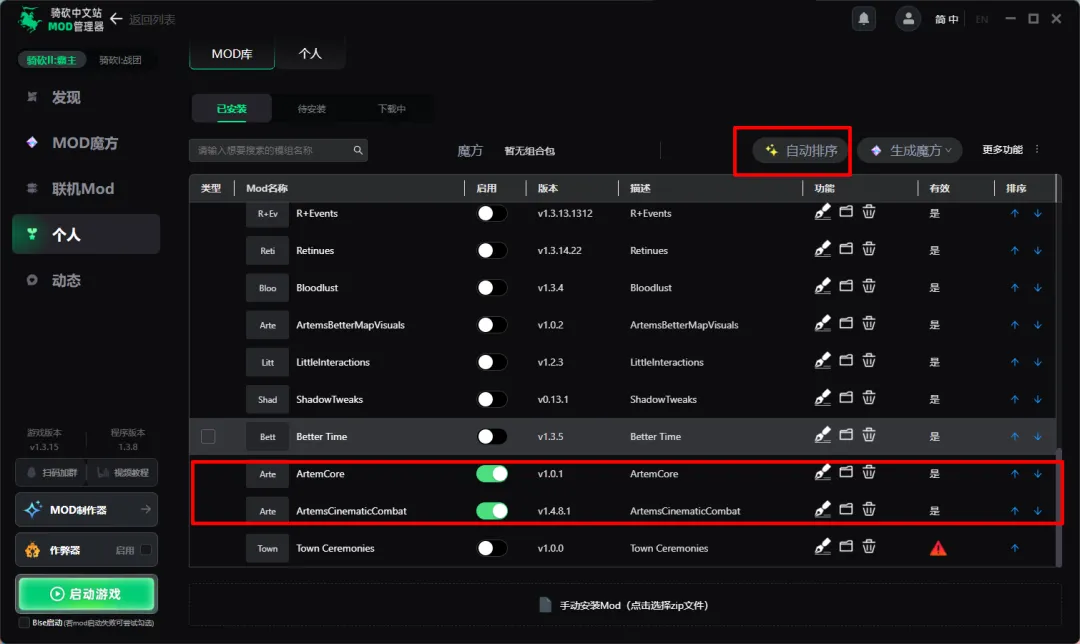Screen dimensions: 1080x644
Task: Edit the Better Time mod
Action: point(822,435)
